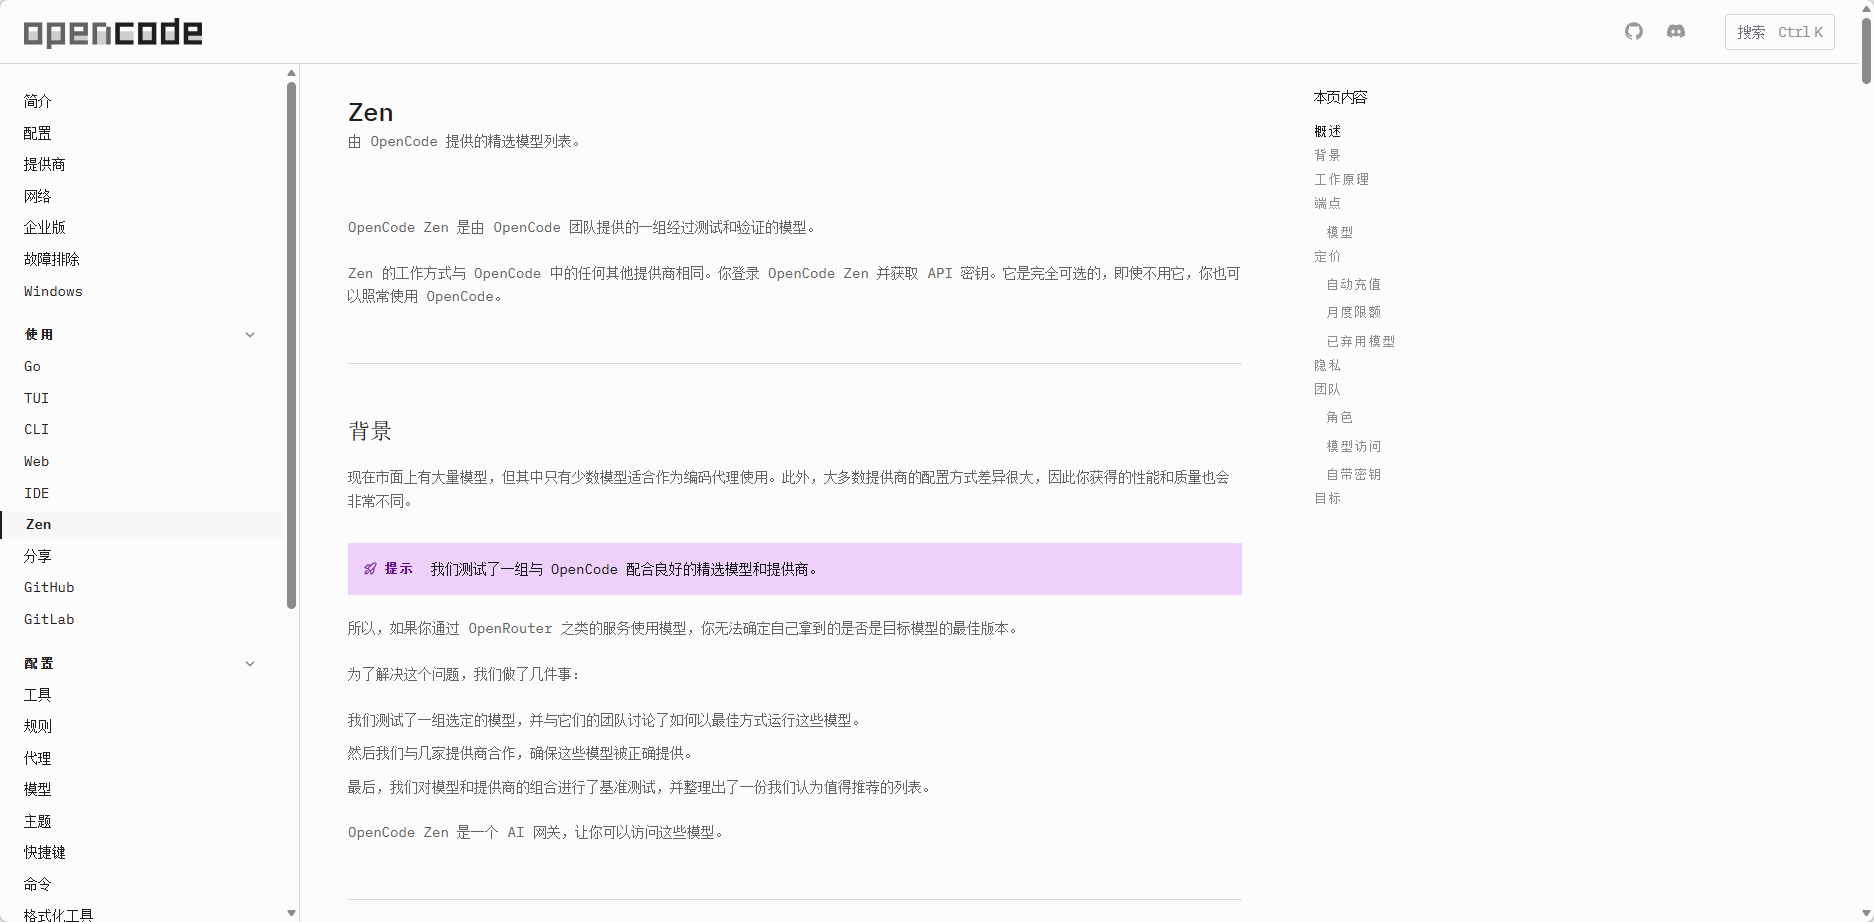Jump to 角色 in page contents
Screen dimensions: 1874x922
tap(1340, 417)
